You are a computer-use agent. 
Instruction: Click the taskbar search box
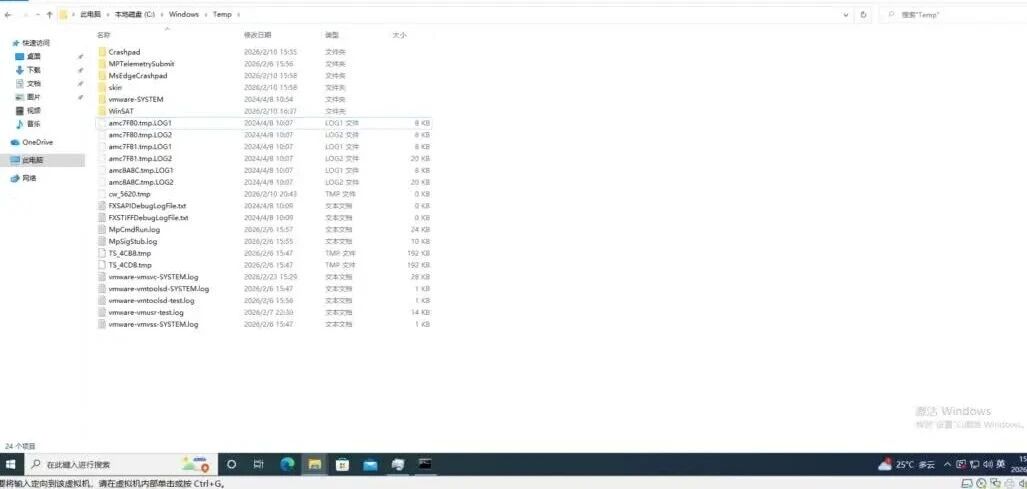[121, 464]
